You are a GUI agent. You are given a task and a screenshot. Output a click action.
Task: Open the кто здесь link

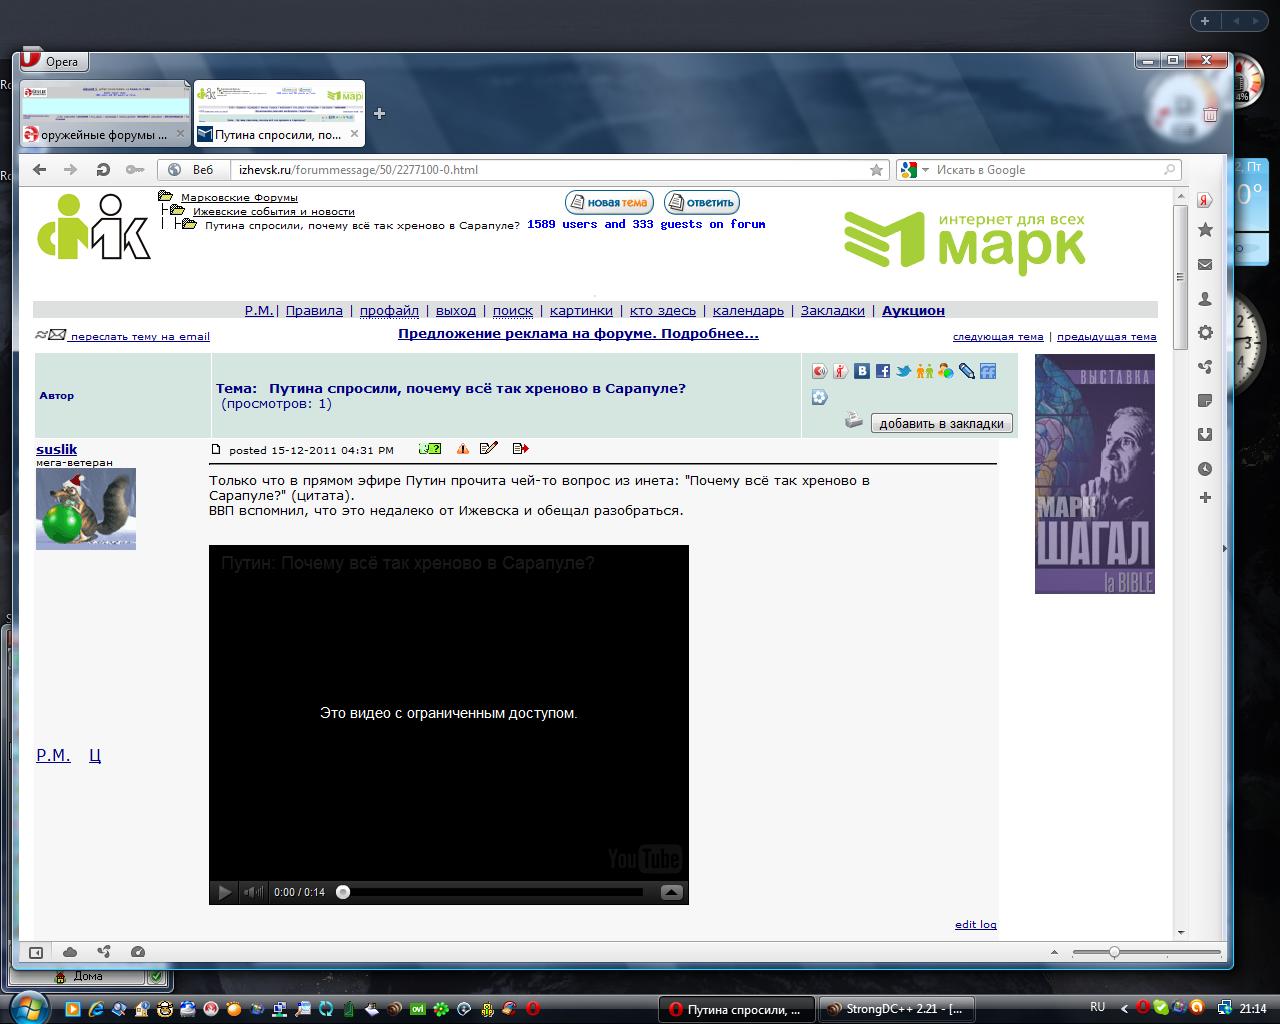point(663,311)
